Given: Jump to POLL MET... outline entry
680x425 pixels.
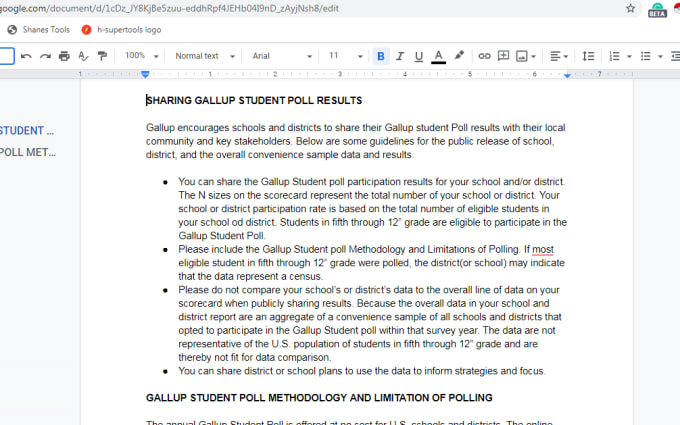Looking at the screenshot, I should click(28, 152).
